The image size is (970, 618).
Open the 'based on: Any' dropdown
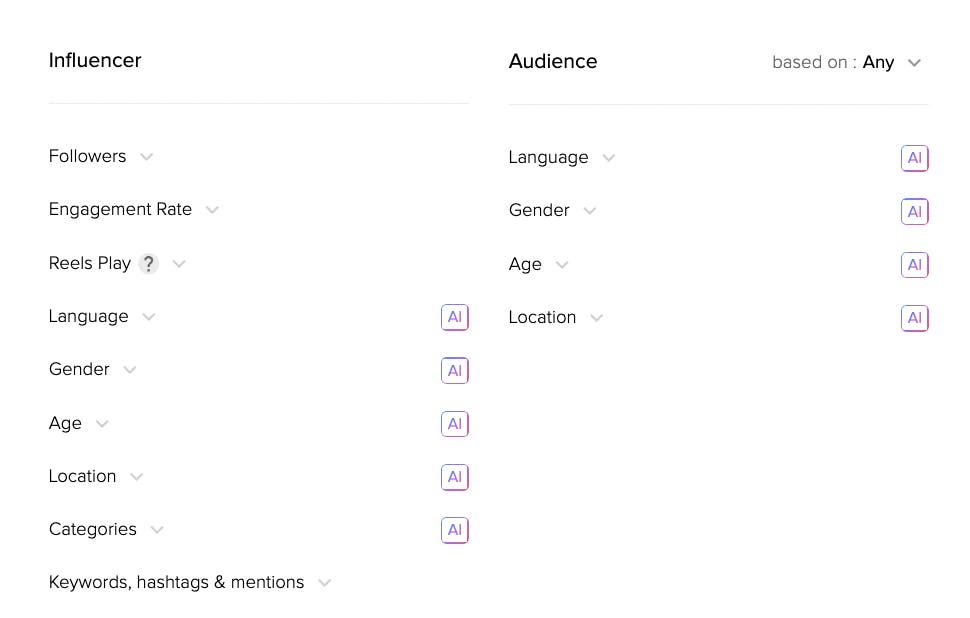913,63
